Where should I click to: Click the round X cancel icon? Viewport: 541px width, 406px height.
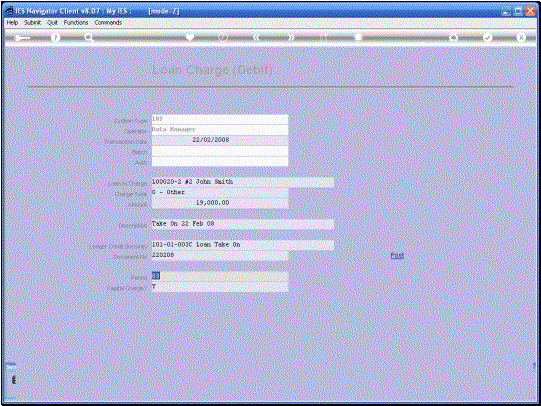click(521, 37)
